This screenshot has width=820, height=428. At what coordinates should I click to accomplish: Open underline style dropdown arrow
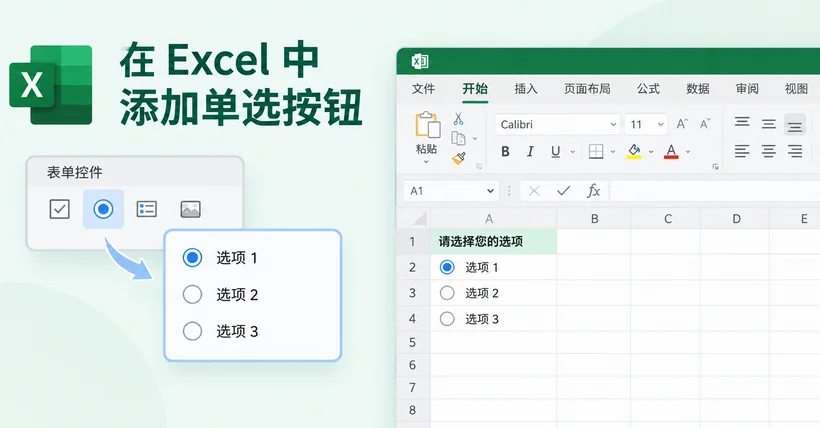pos(573,152)
